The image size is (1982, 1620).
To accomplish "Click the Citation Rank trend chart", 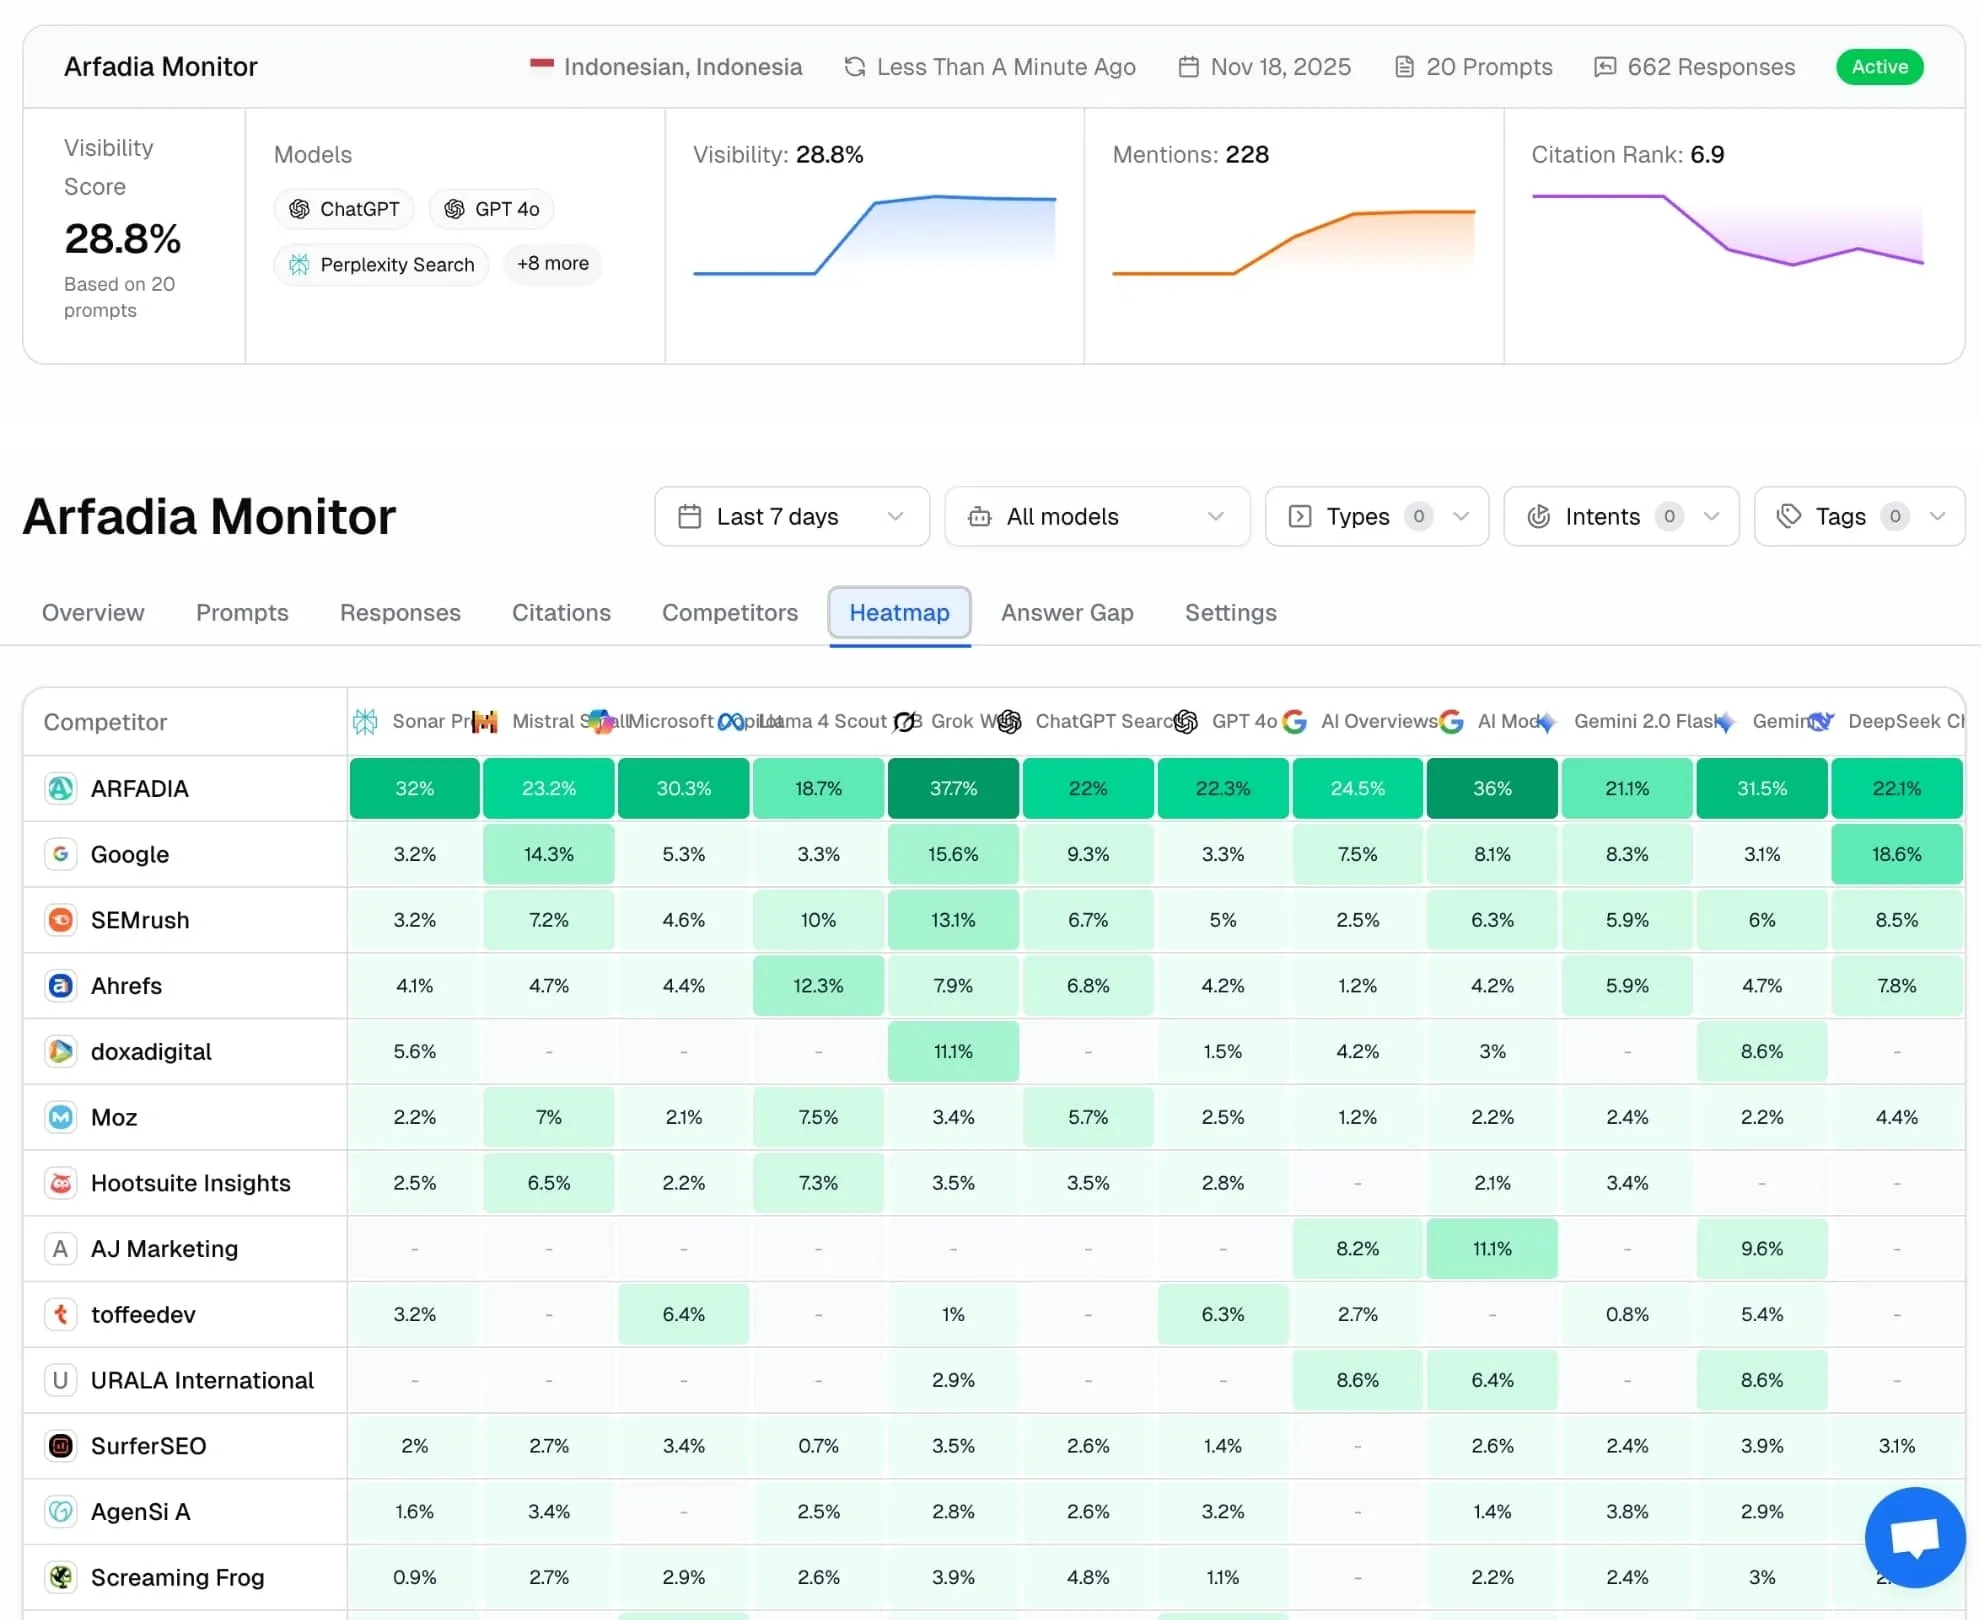I will pyautogui.click(x=1727, y=229).
